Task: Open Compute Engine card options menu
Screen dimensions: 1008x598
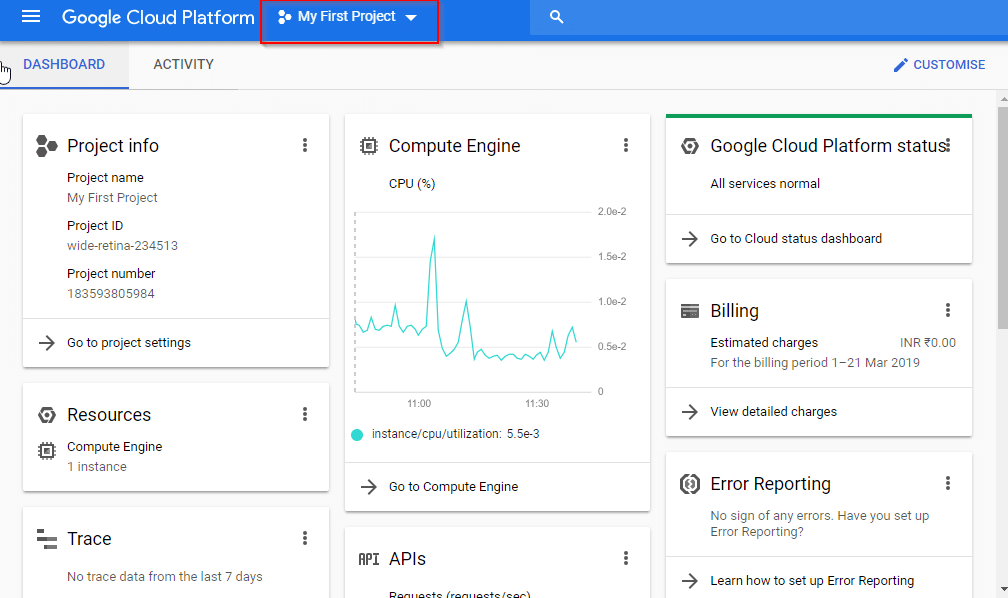Action: (626, 145)
